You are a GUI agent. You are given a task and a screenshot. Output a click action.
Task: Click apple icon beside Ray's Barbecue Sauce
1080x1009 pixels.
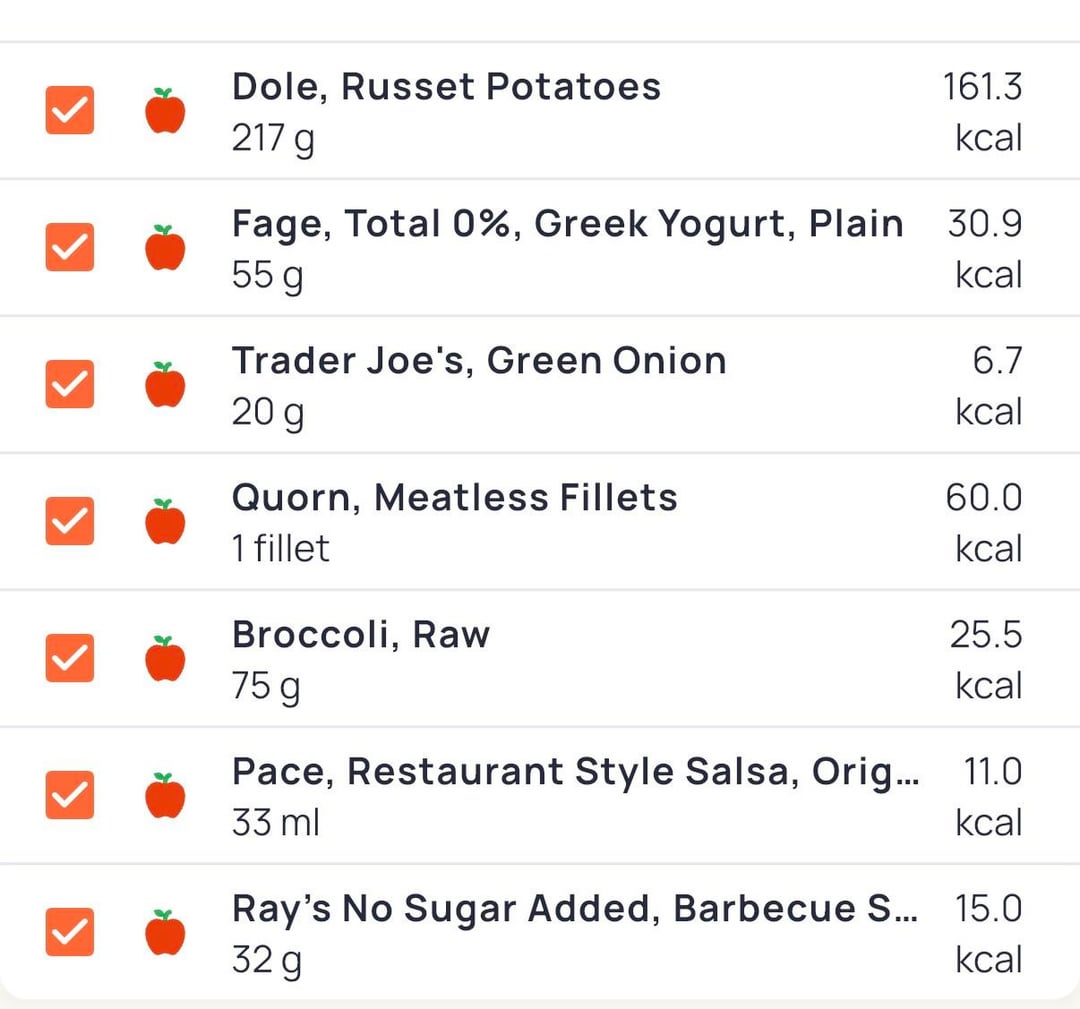165,933
